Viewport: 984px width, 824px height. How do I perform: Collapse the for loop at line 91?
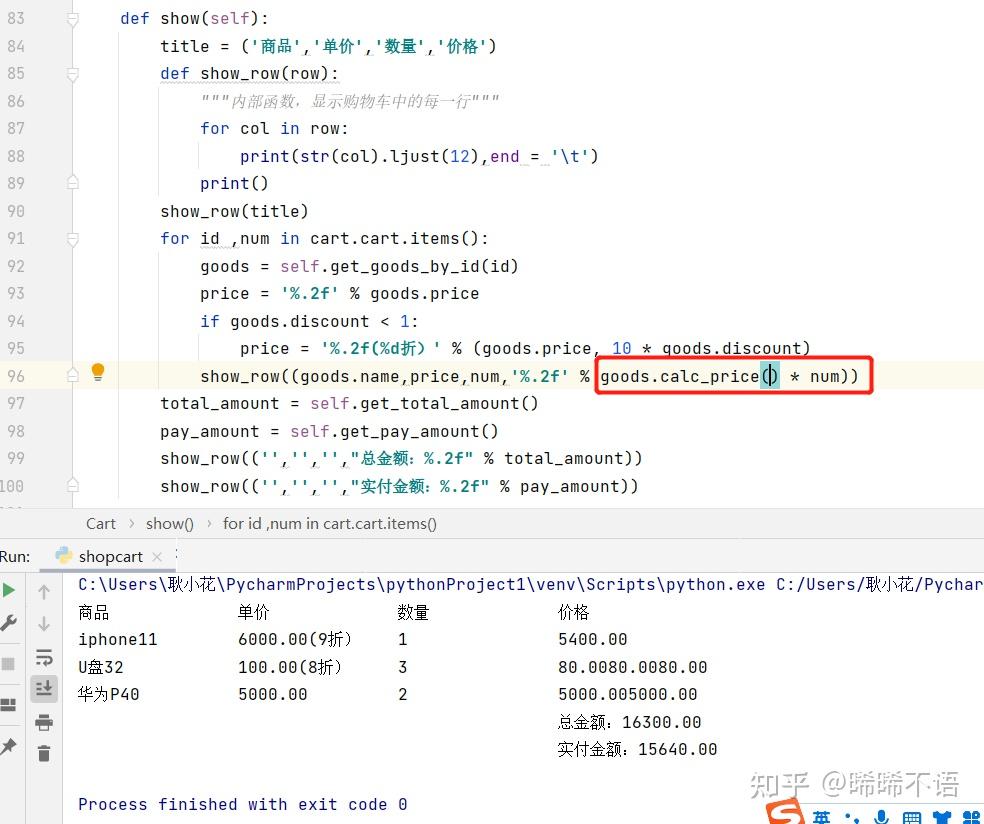pos(71,238)
